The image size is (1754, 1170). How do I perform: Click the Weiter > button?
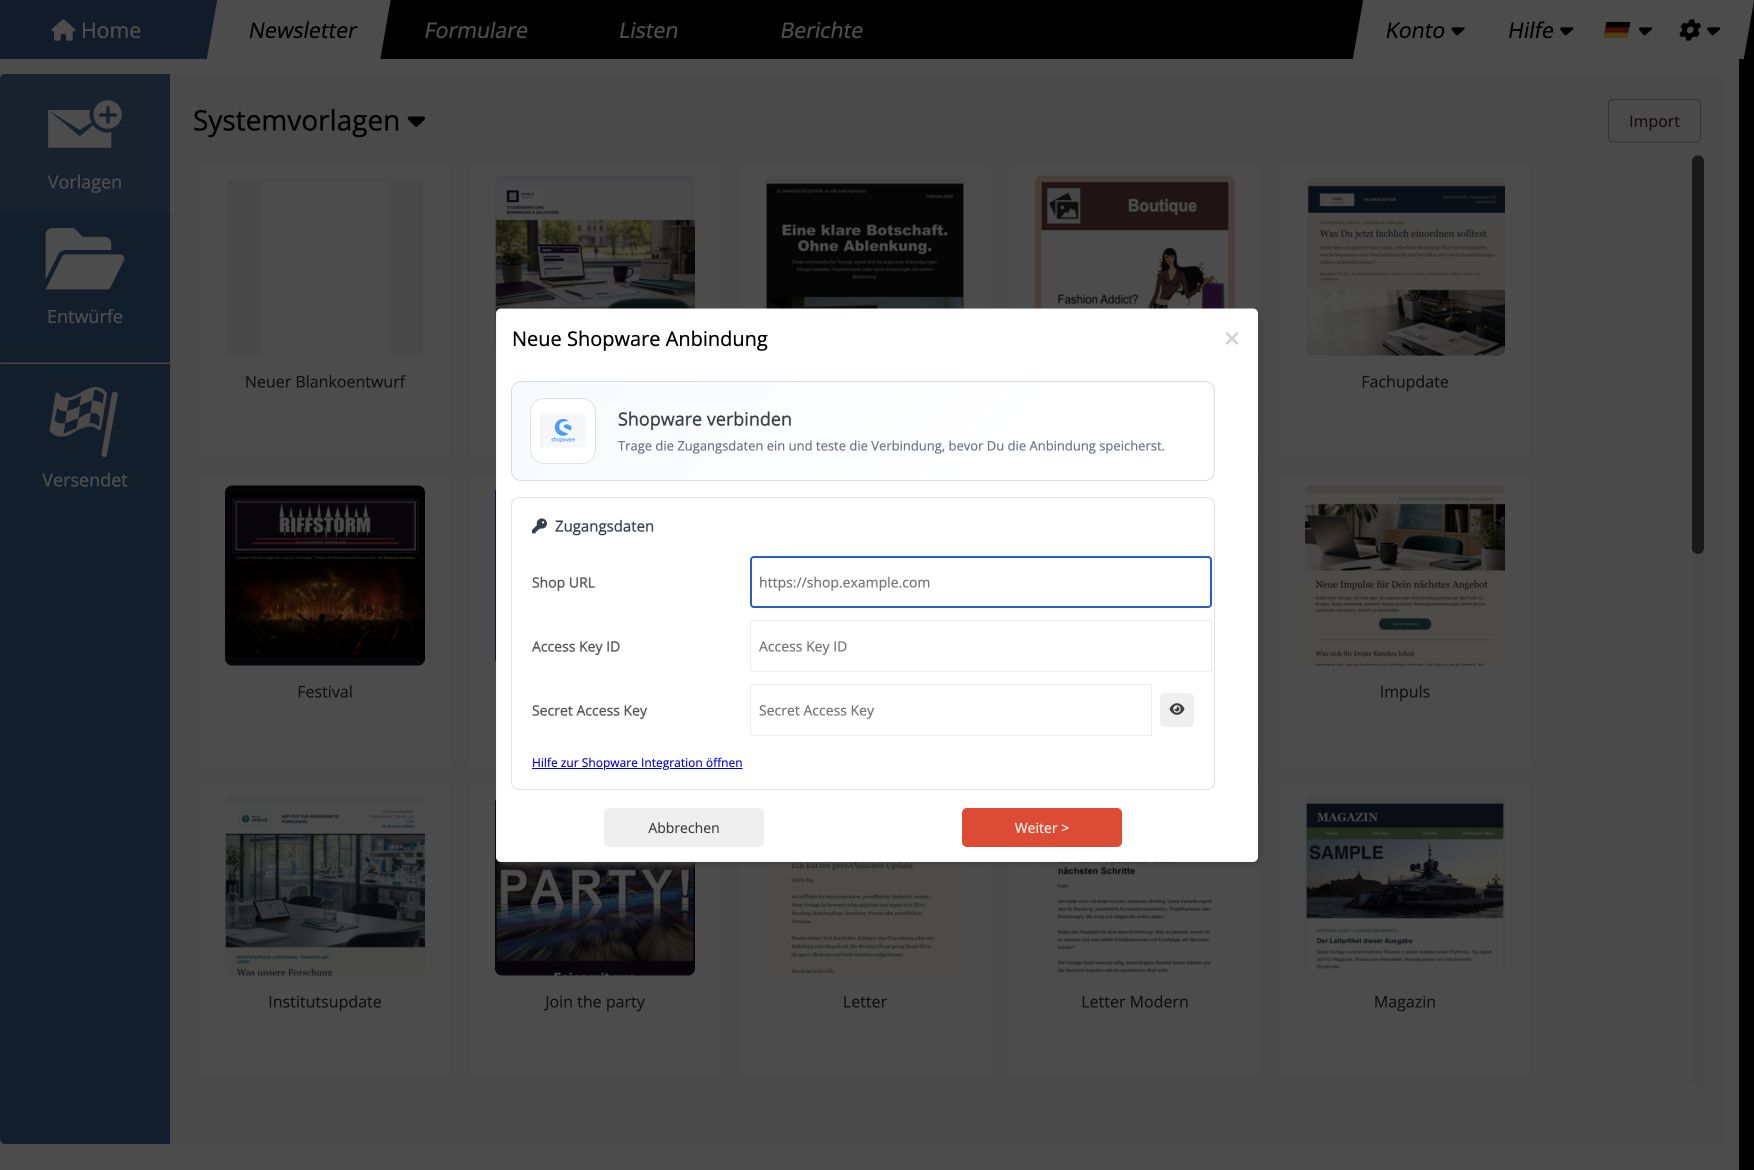pos(1042,828)
